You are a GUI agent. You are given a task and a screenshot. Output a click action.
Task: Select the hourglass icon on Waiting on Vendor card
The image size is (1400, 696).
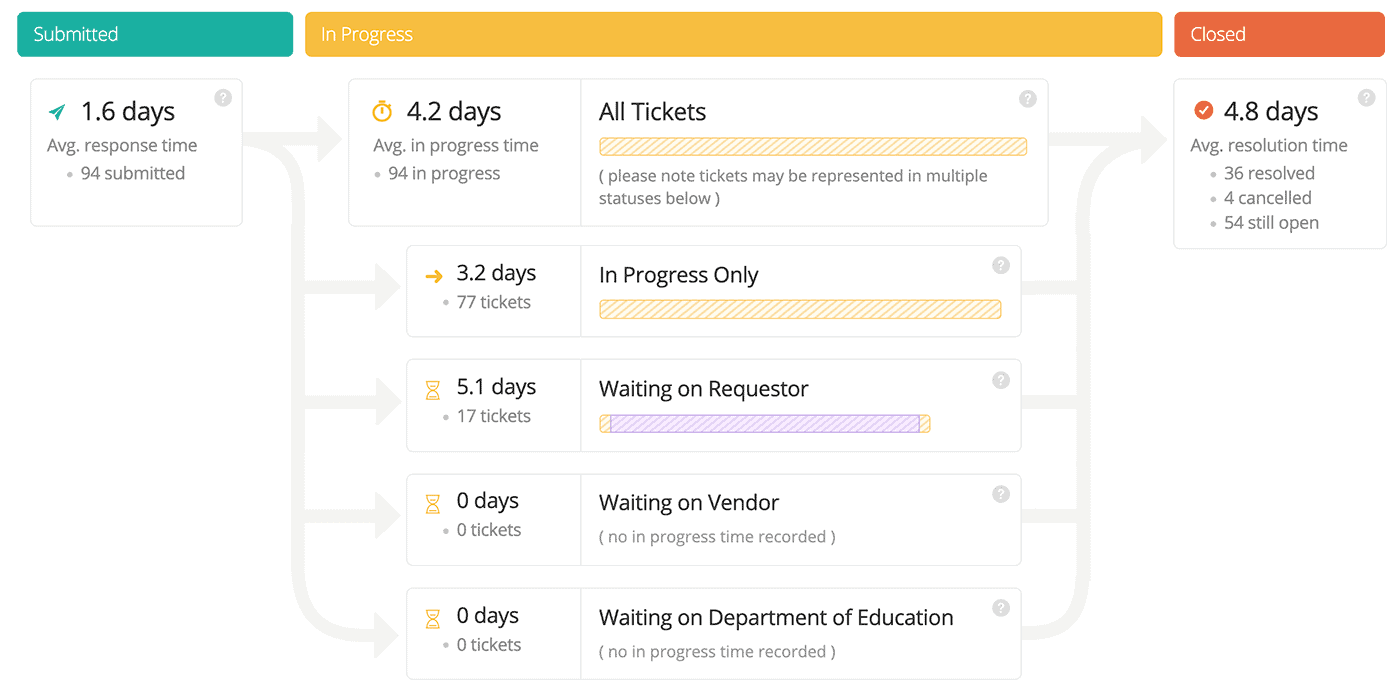(x=433, y=501)
